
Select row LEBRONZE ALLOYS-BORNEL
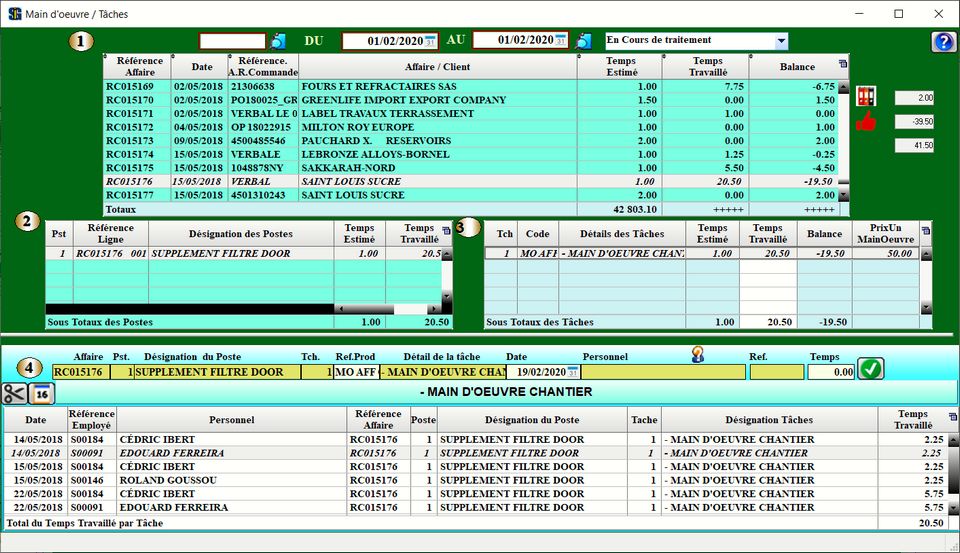coord(470,154)
